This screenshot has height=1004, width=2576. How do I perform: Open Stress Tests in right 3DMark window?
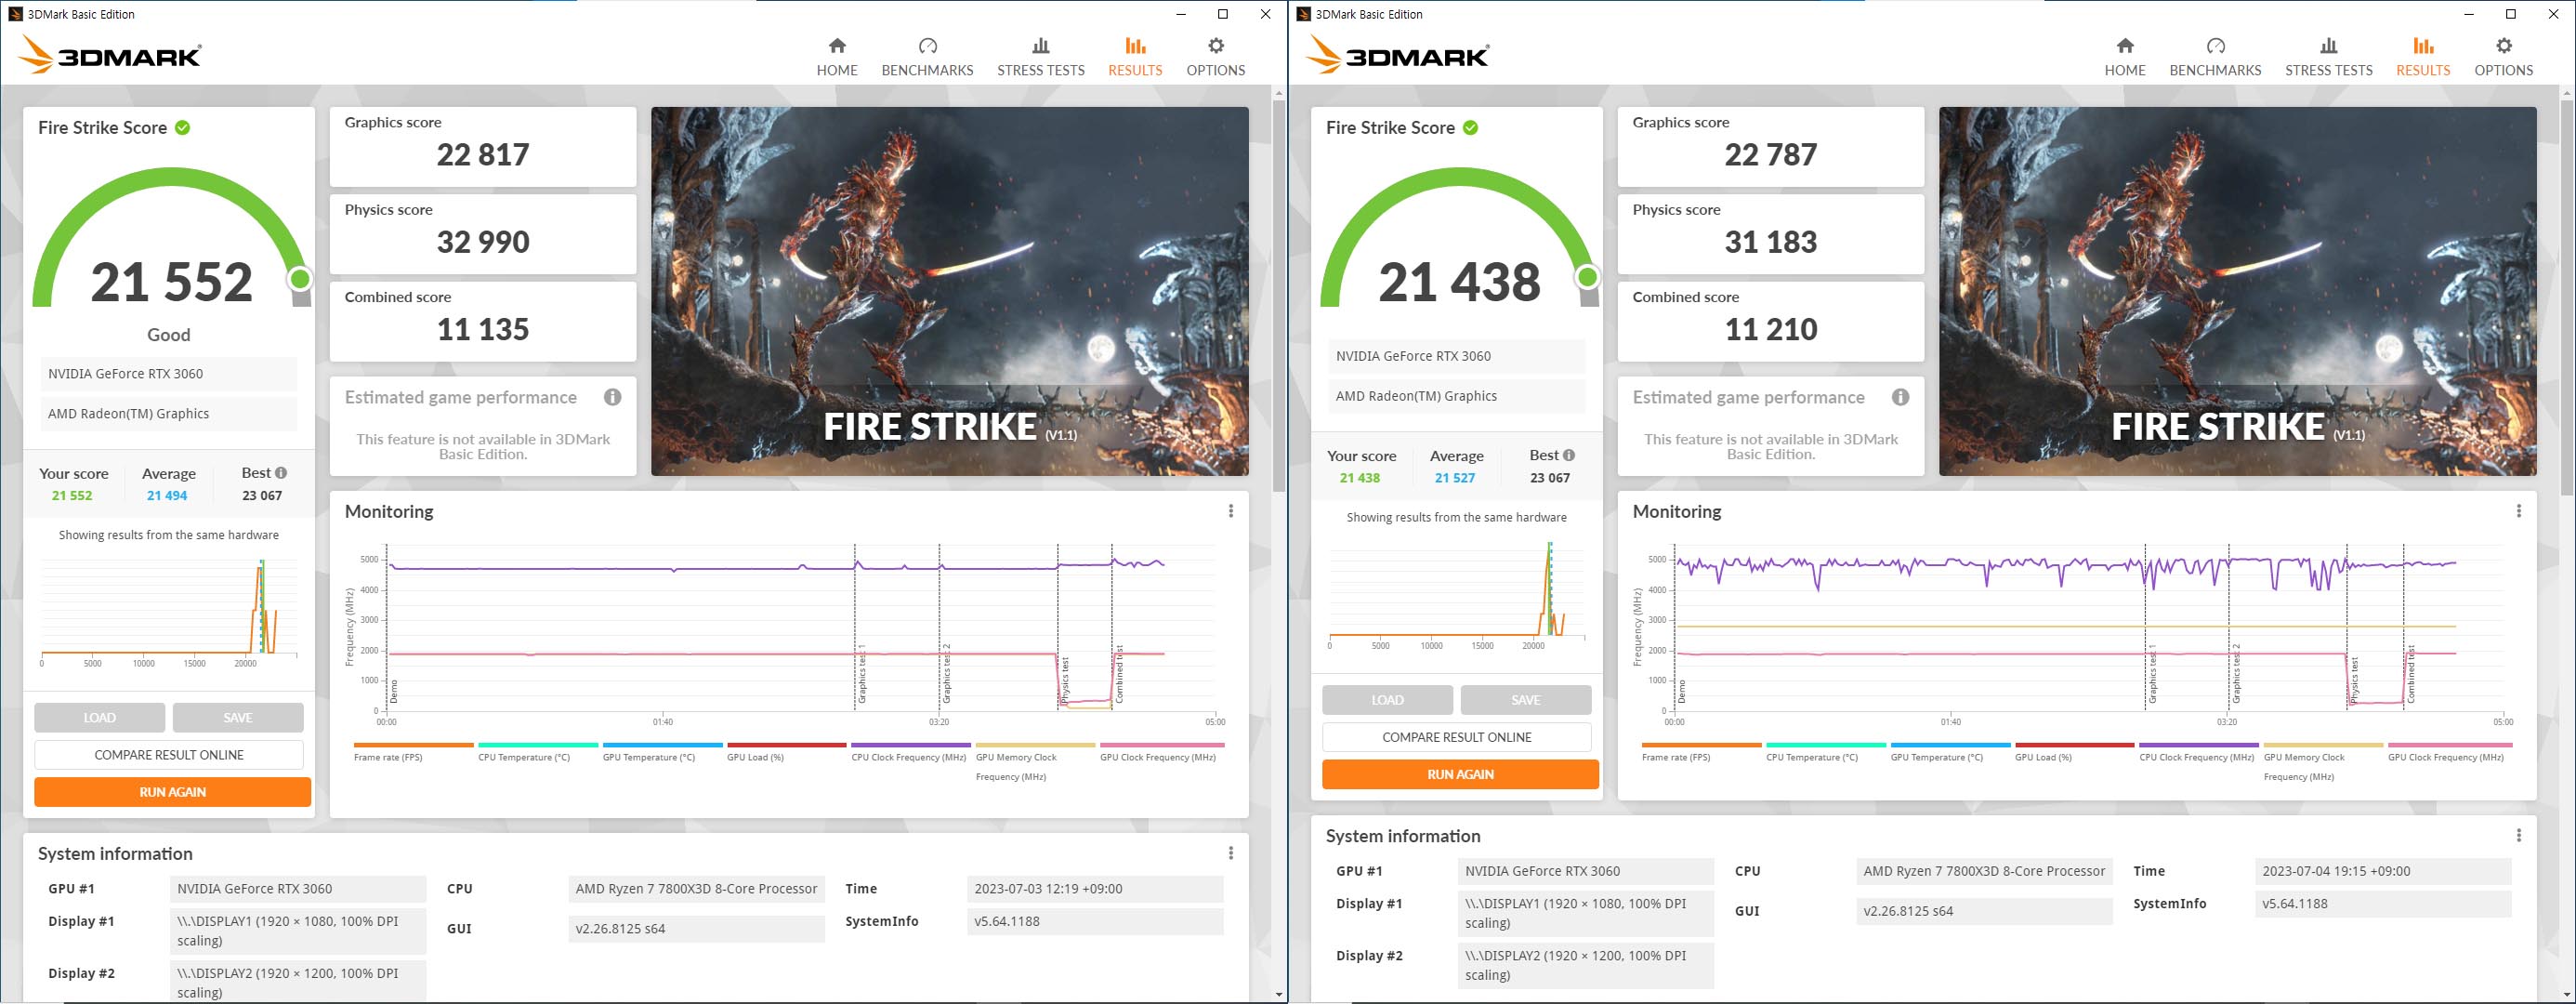(2328, 57)
